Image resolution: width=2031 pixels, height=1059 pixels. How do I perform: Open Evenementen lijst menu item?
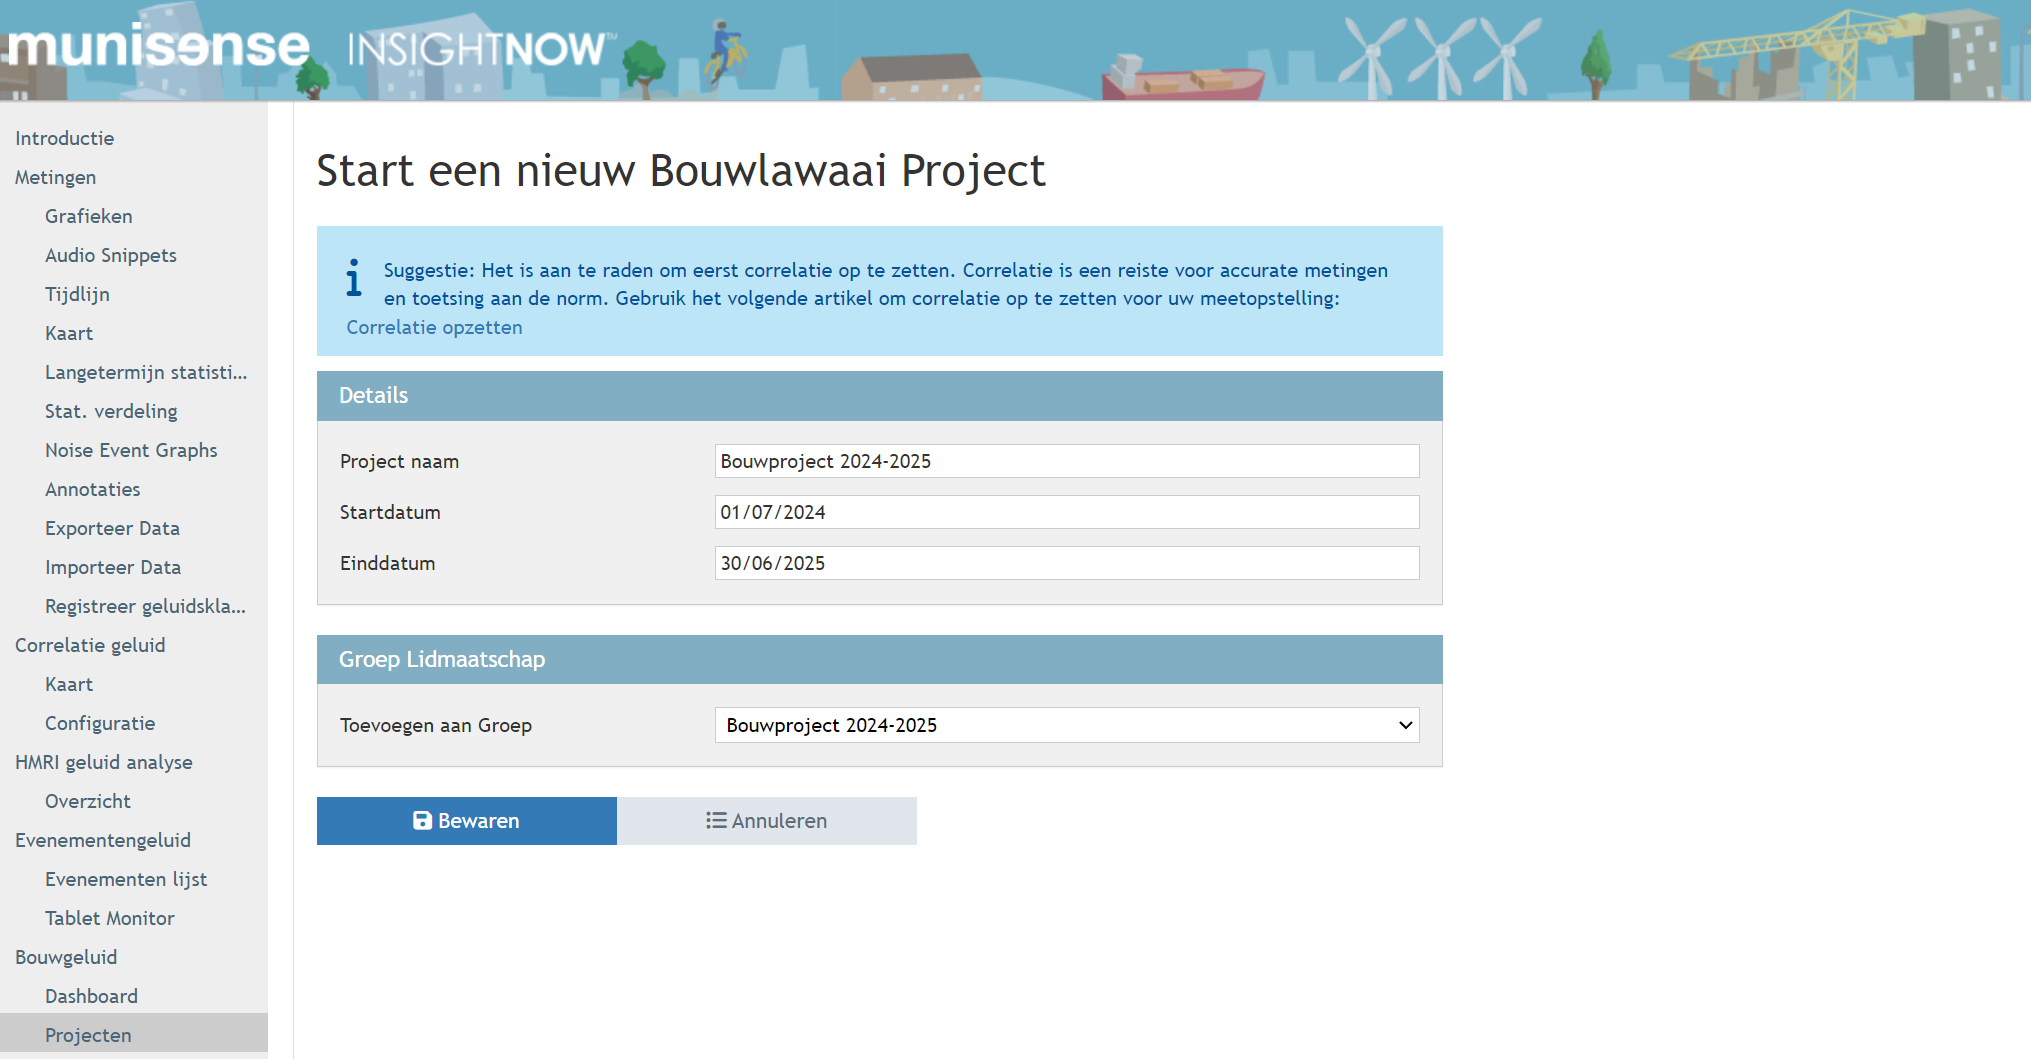click(126, 879)
